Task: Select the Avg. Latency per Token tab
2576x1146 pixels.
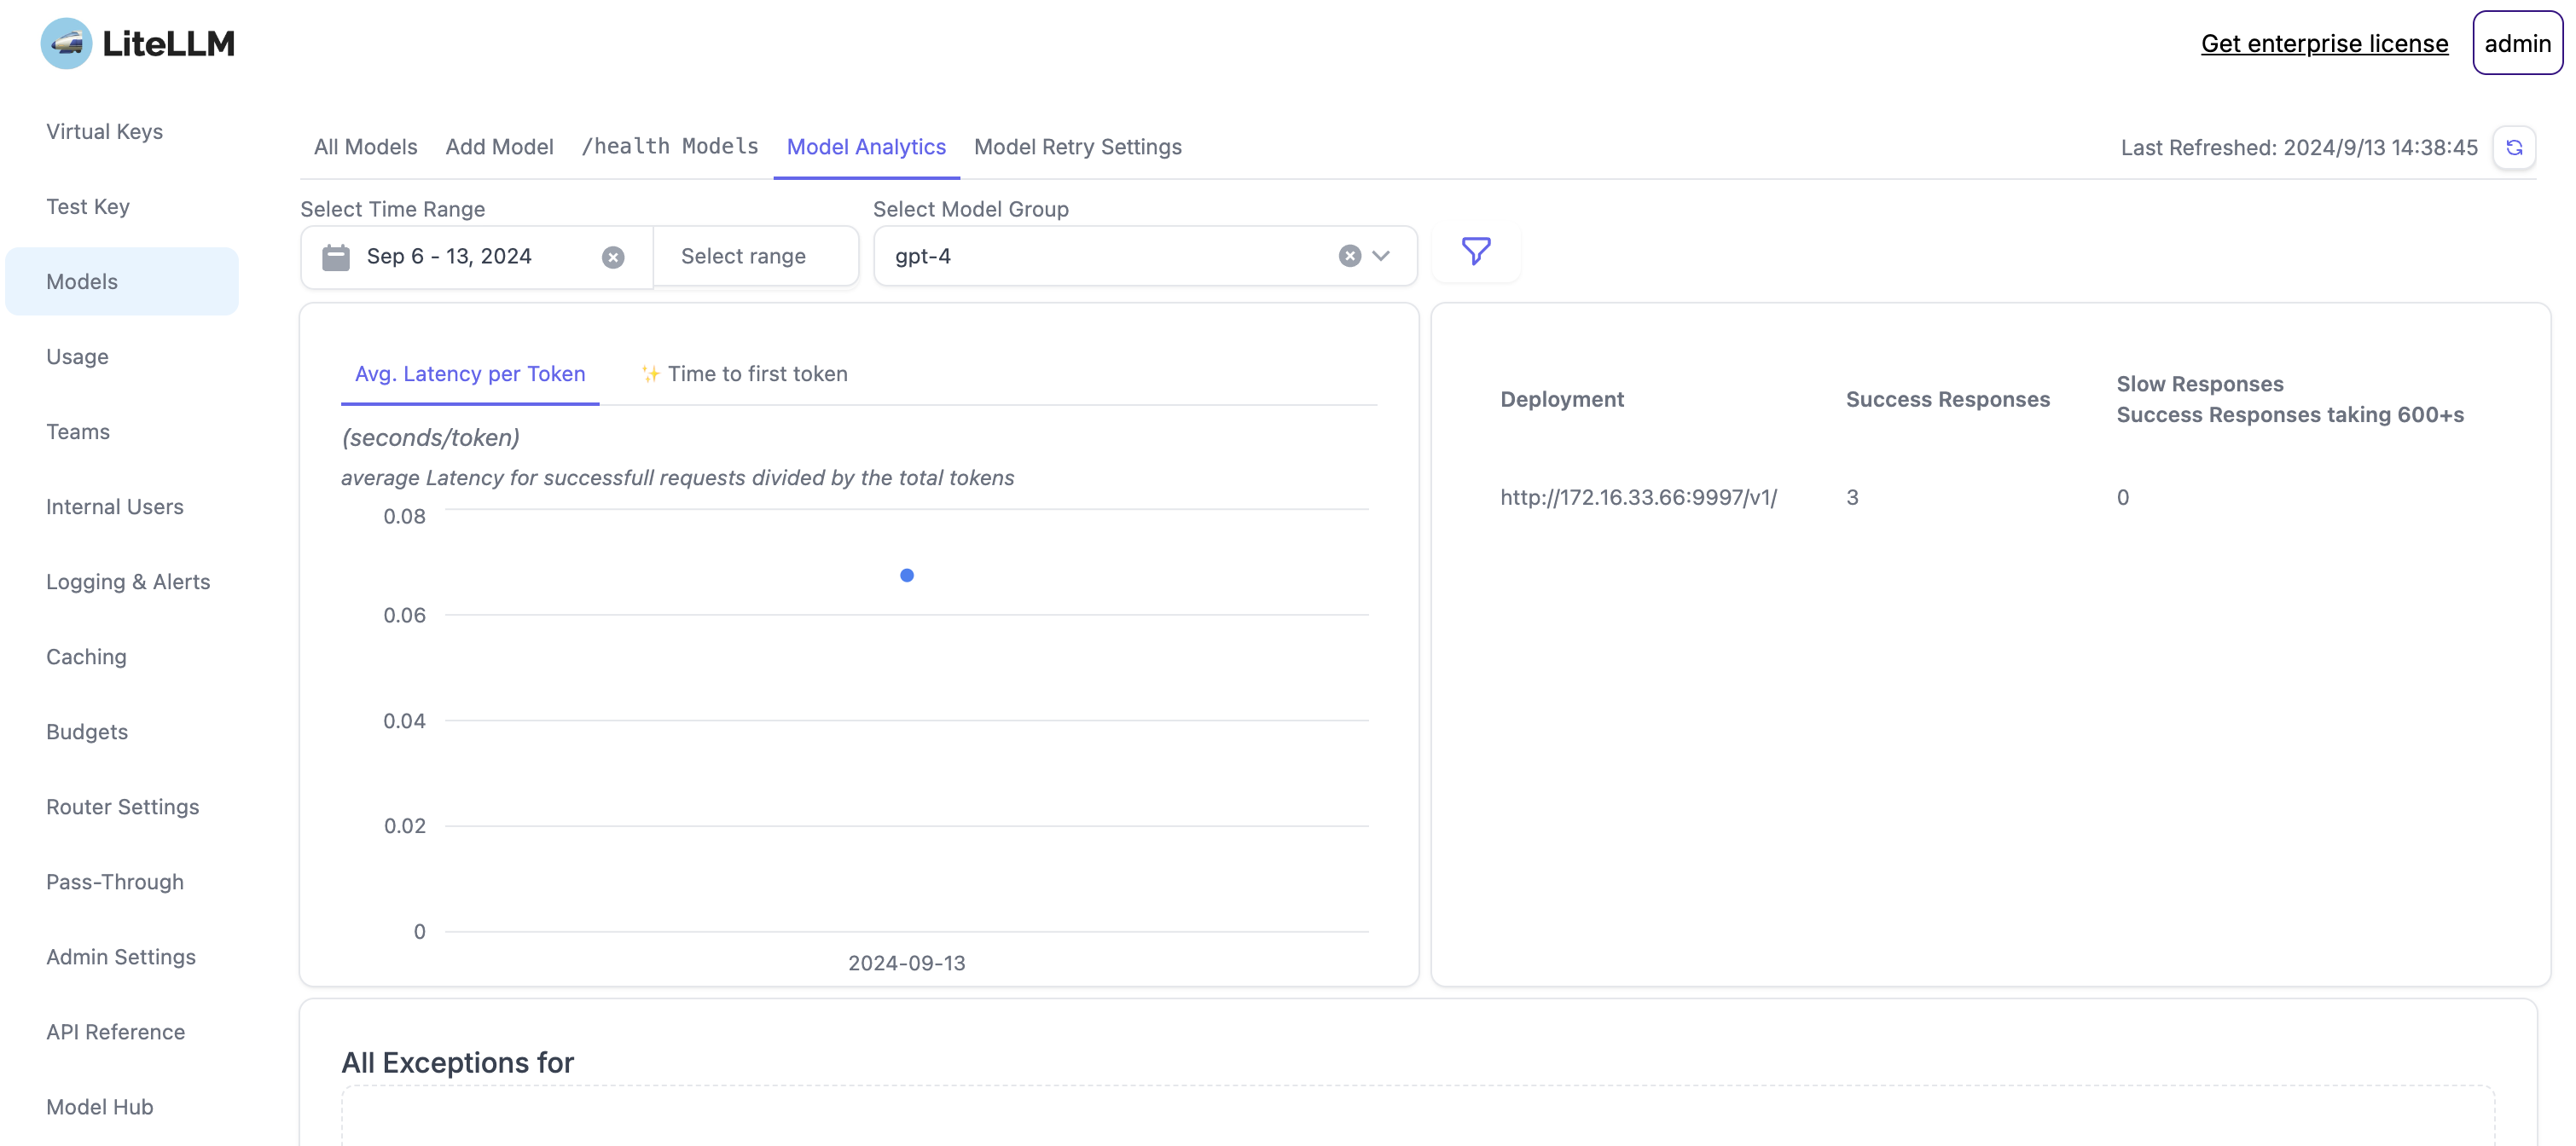Action: click(469, 374)
